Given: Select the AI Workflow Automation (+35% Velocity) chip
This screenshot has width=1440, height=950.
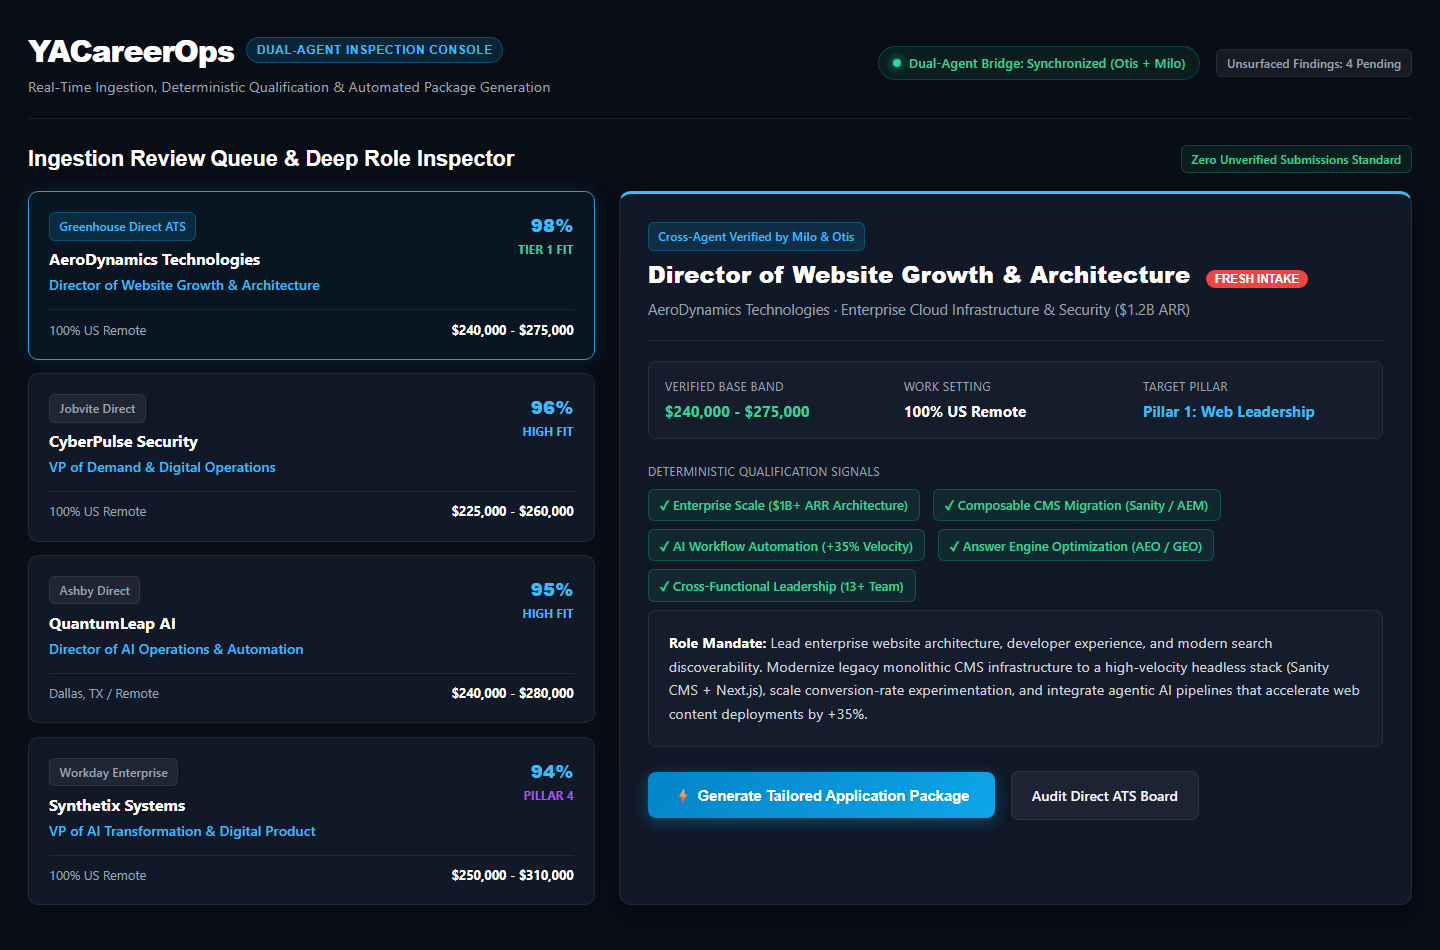Looking at the screenshot, I should click(786, 546).
